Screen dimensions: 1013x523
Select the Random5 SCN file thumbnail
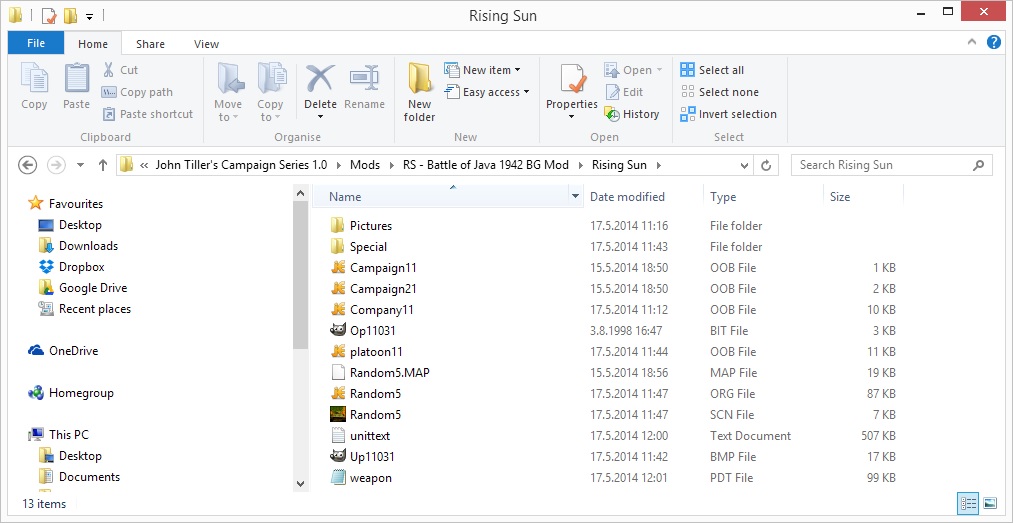pos(338,415)
